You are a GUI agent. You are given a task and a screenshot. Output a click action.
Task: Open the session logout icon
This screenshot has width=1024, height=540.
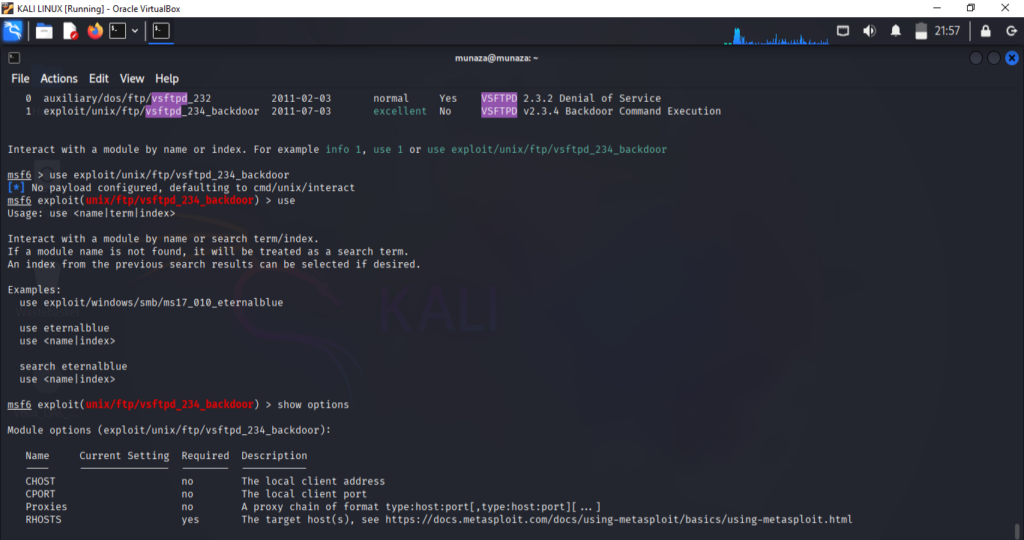point(1010,31)
